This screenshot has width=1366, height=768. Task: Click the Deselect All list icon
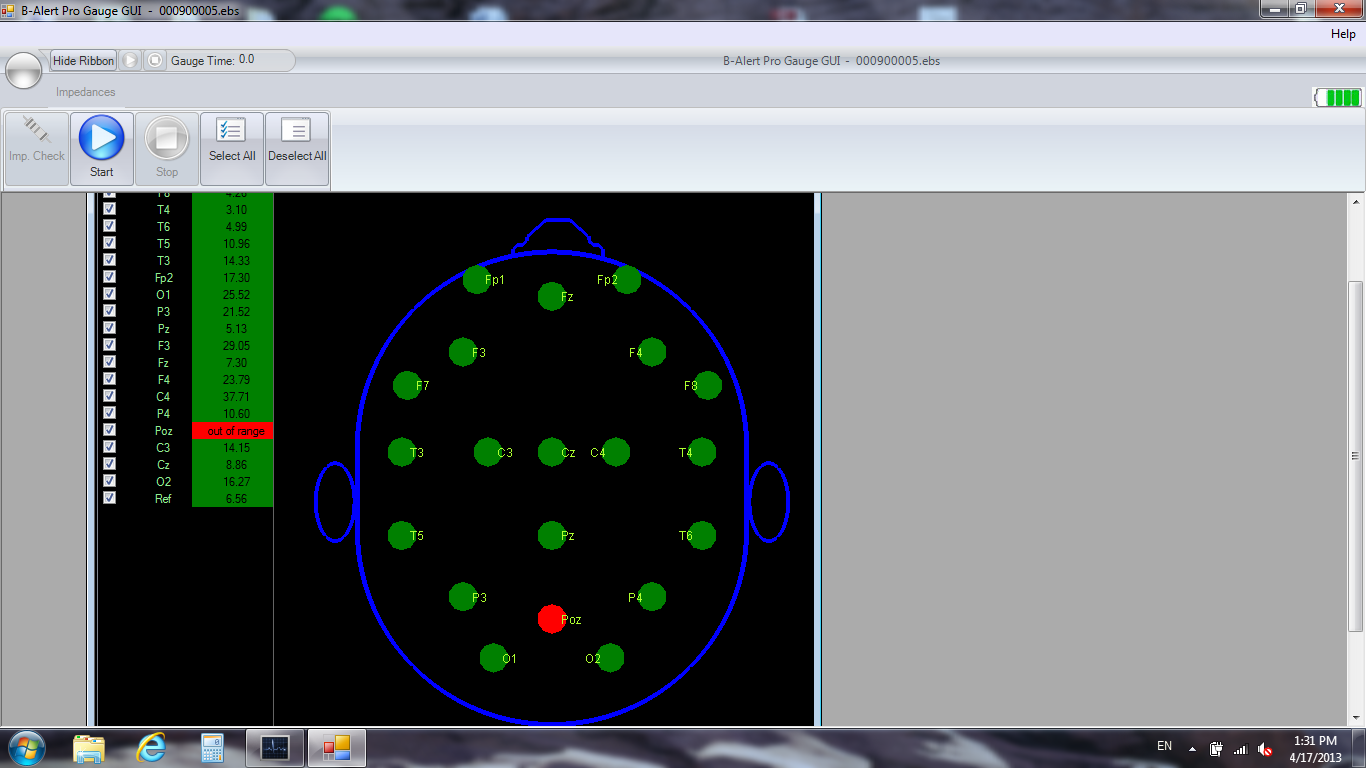[297, 131]
